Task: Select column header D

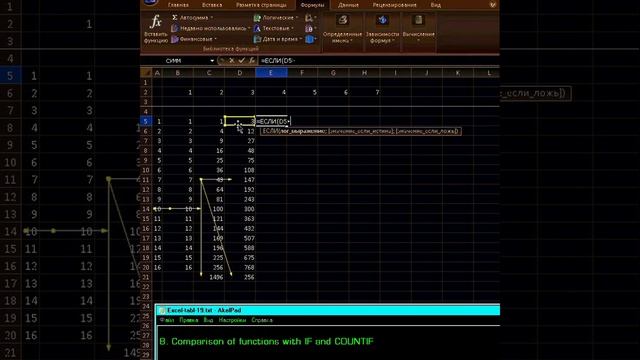Action: [240, 73]
